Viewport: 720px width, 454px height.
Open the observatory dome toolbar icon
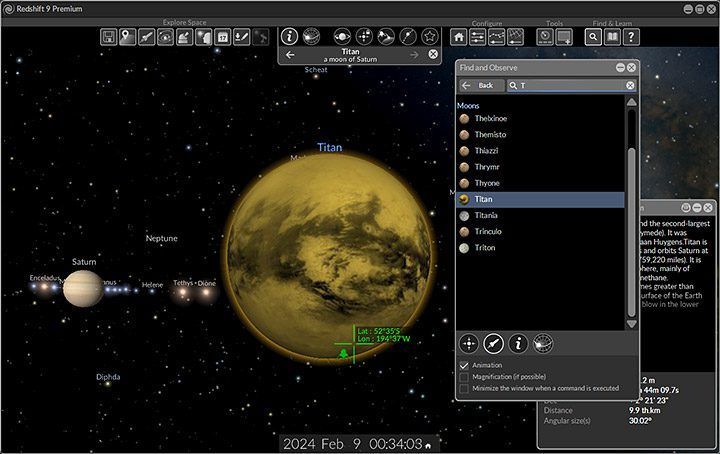(185, 37)
